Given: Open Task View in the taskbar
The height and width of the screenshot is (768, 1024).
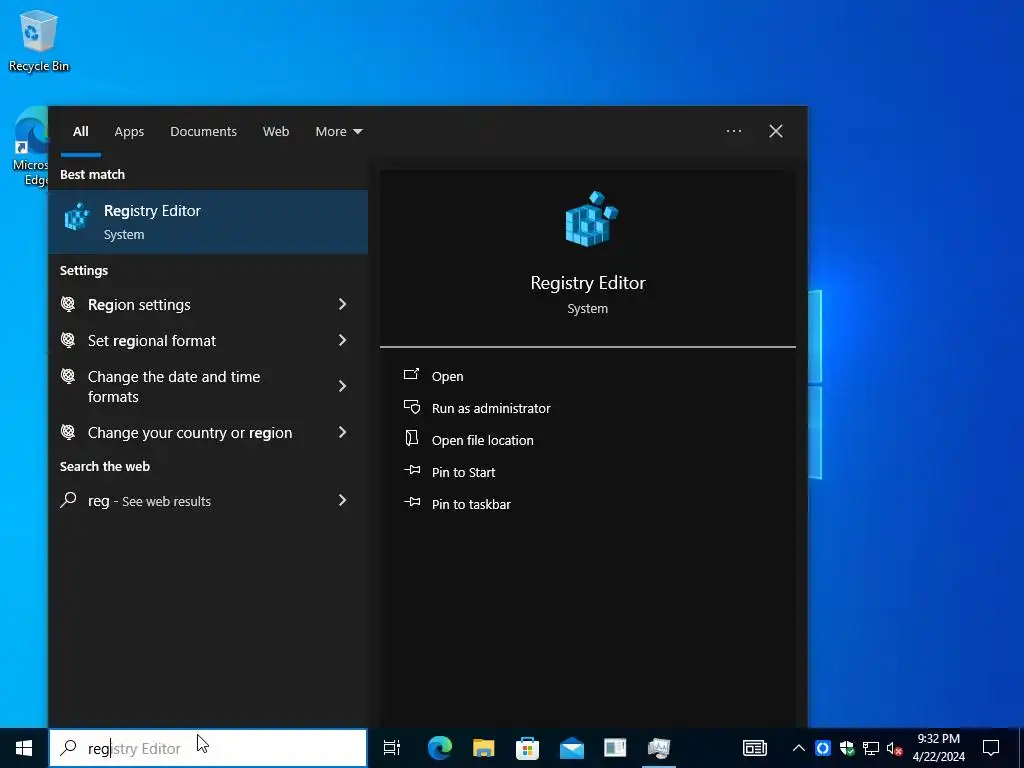Looking at the screenshot, I should click(392, 748).
